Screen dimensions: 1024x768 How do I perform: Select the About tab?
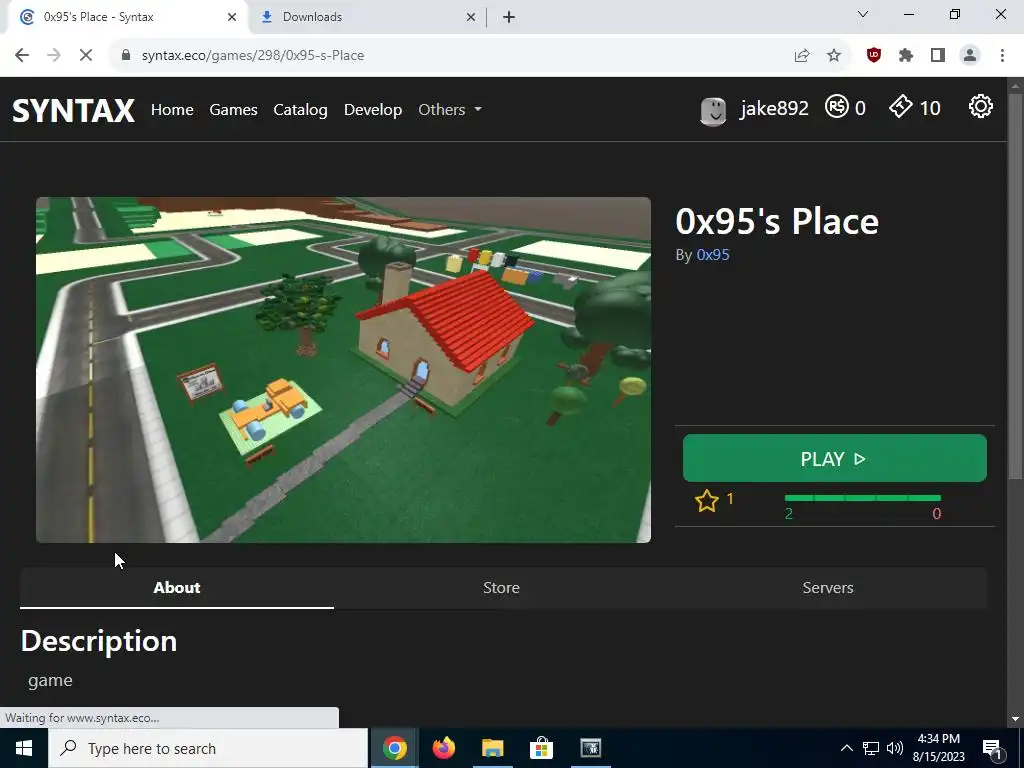click(177, 588)
